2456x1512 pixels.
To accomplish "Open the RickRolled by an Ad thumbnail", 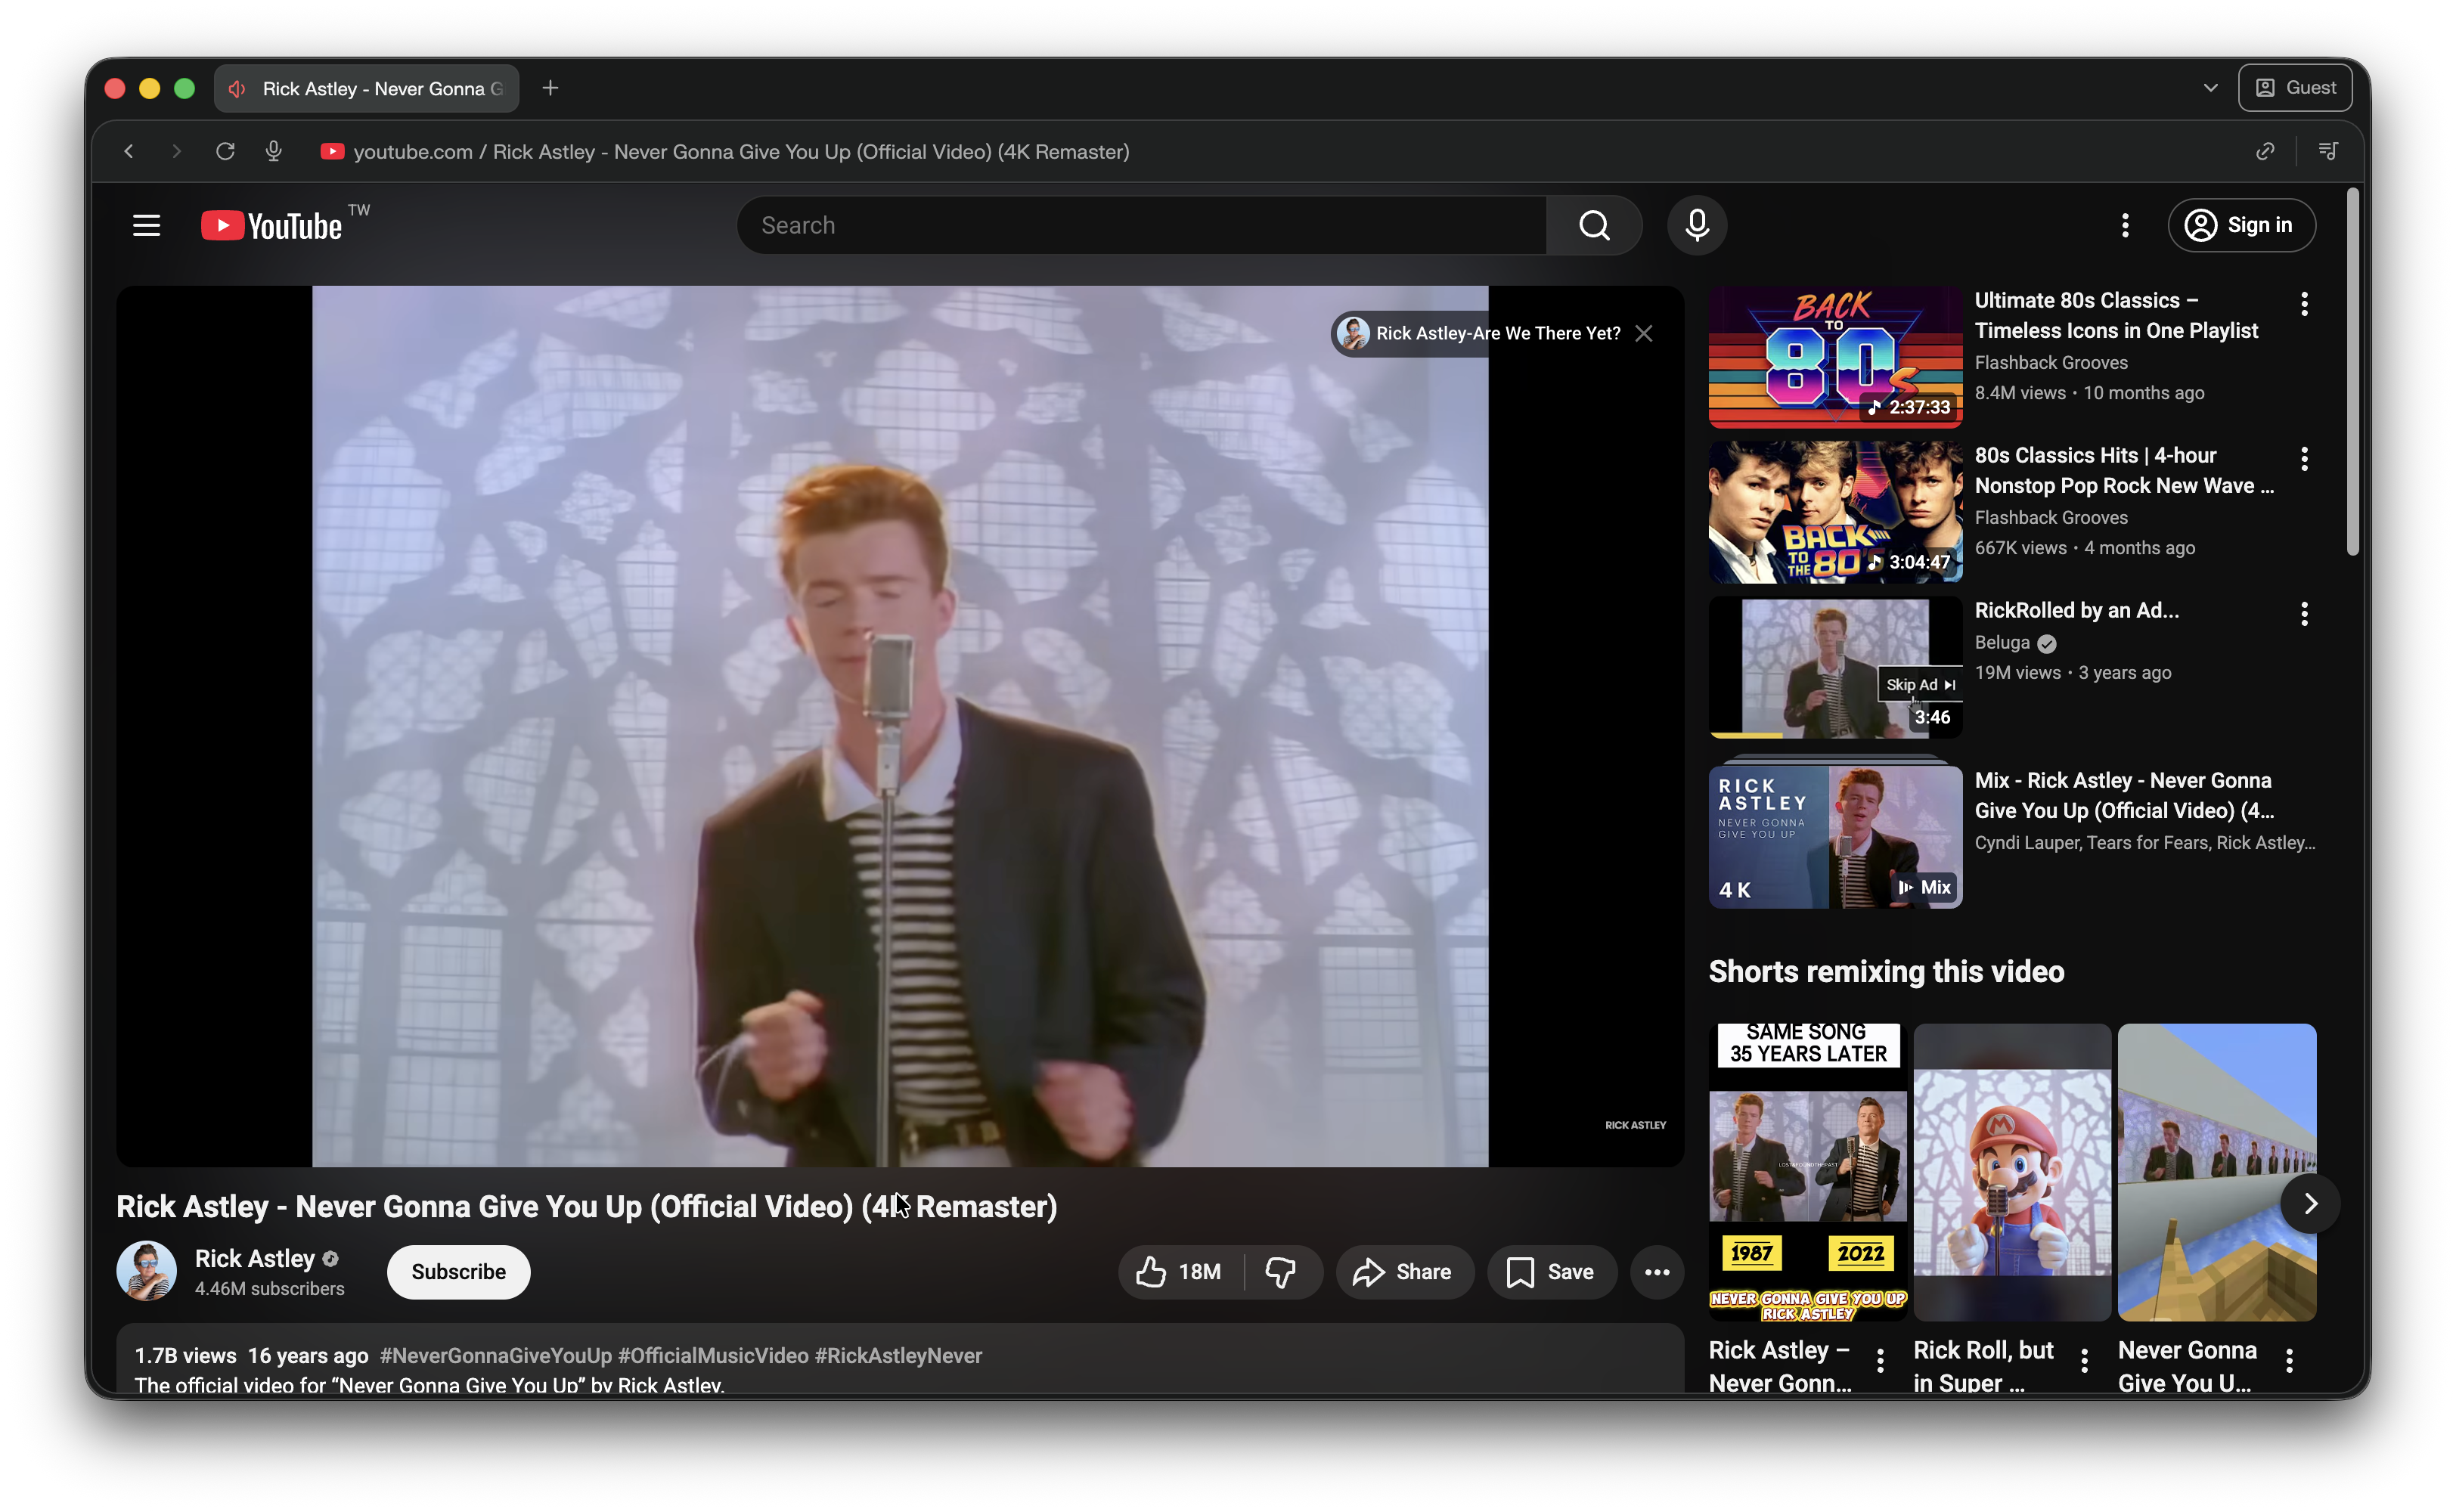I will tap(1835, 666).
